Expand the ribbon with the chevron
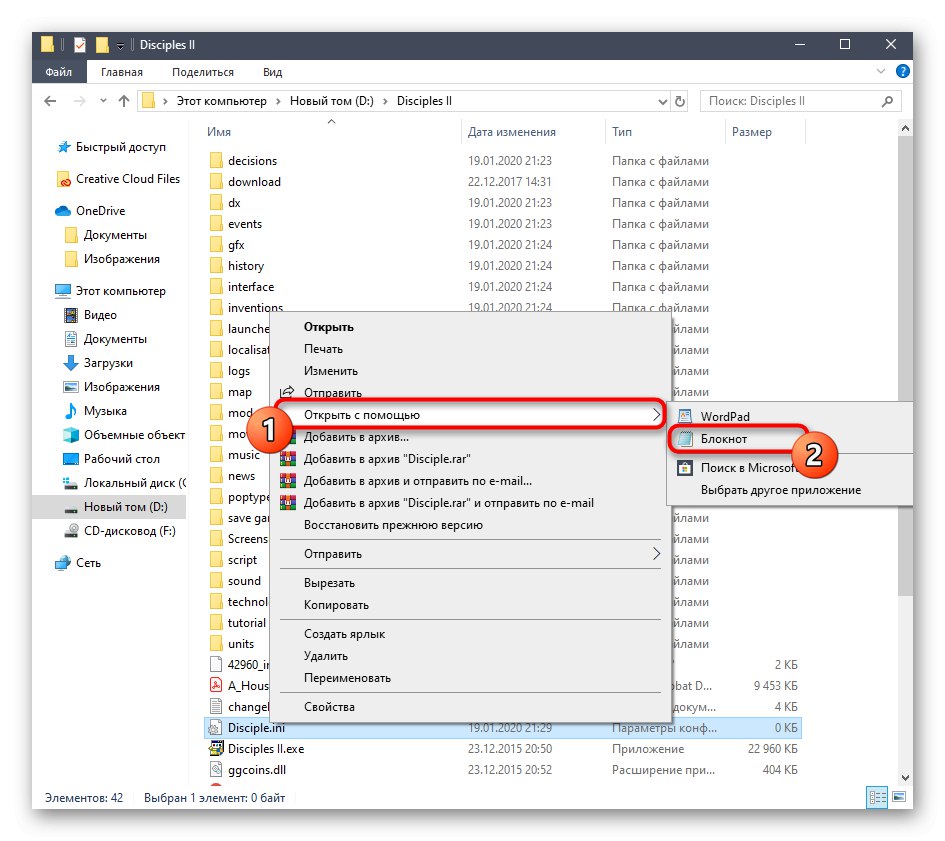Screen dimensions: 945x841 [881, 71]
